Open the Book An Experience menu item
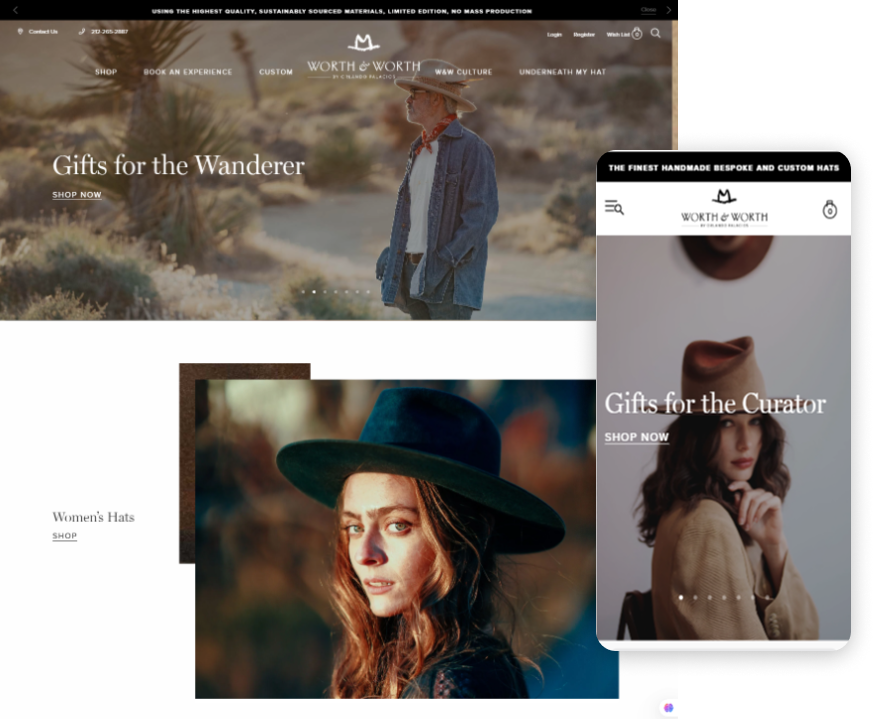This screenshot has height=719, width=875. point(188,72)
